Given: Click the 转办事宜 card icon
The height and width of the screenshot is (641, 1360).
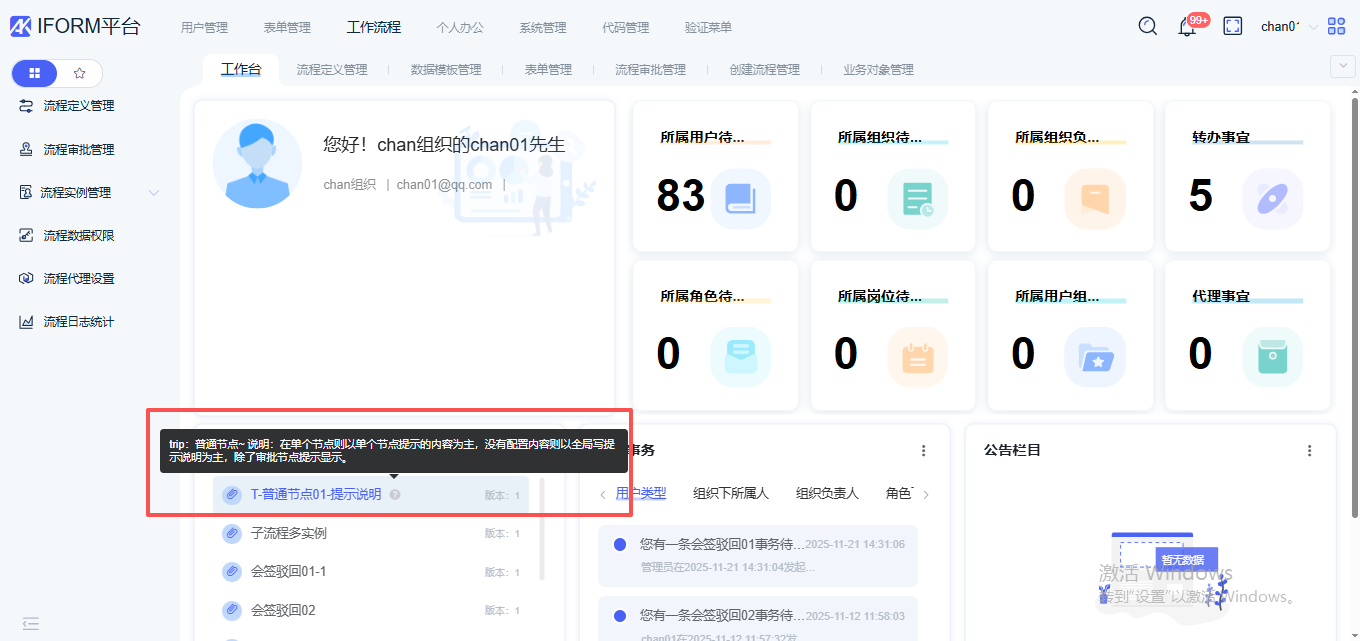Looking at the screenshot, I should click(1272, 199).
